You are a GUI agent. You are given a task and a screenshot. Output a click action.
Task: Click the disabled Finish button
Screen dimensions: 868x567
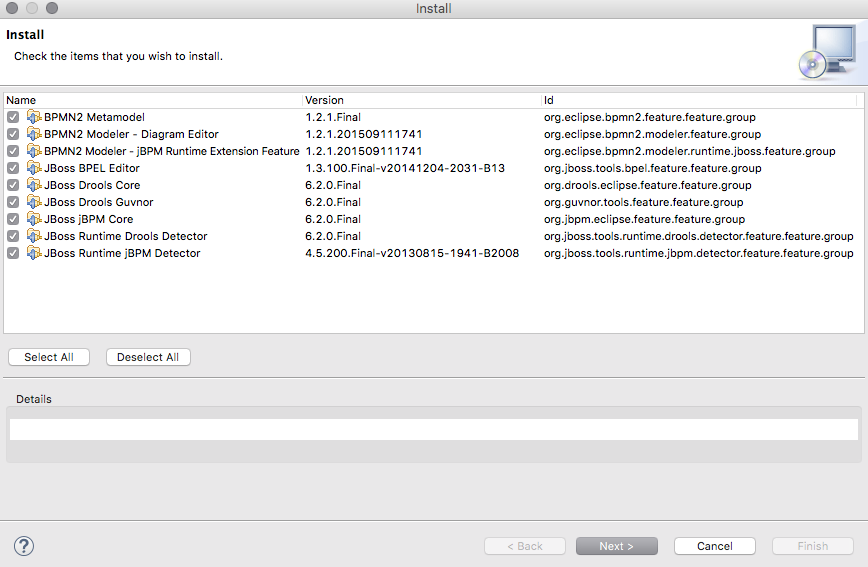point(813,546)
